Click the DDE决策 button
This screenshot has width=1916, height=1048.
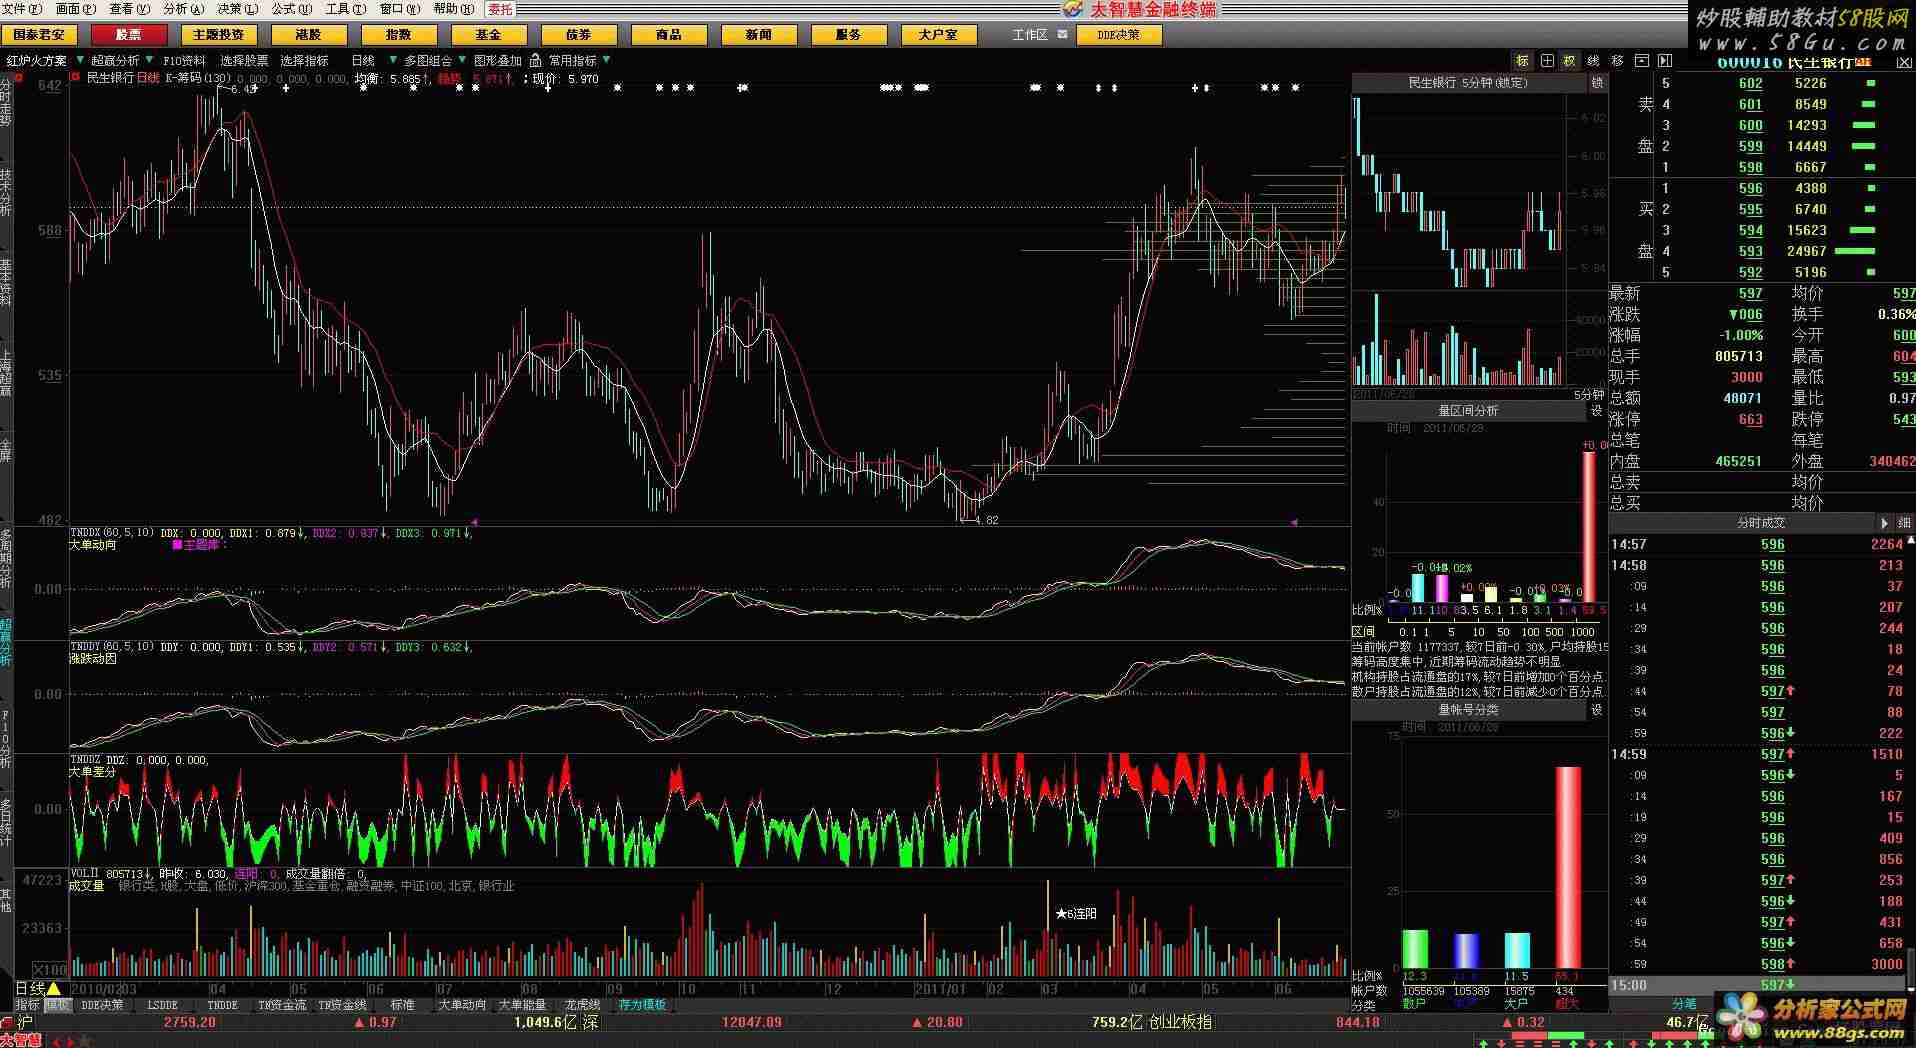point(1118,34)
